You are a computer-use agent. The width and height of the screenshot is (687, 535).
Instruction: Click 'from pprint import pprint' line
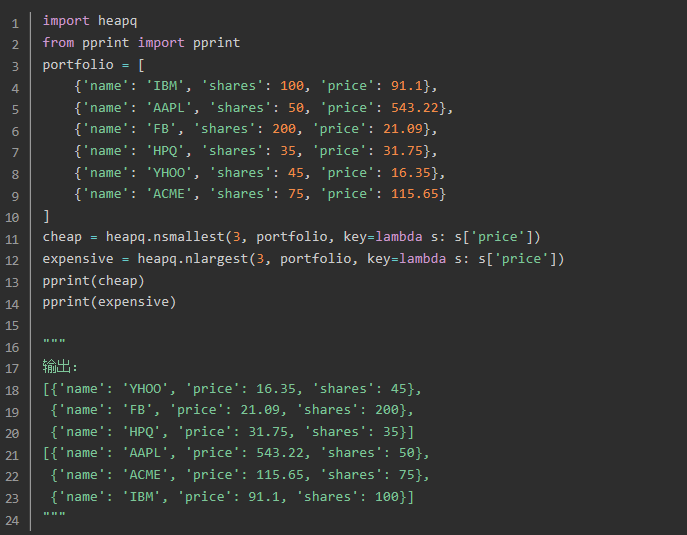(x=141, y=43)
